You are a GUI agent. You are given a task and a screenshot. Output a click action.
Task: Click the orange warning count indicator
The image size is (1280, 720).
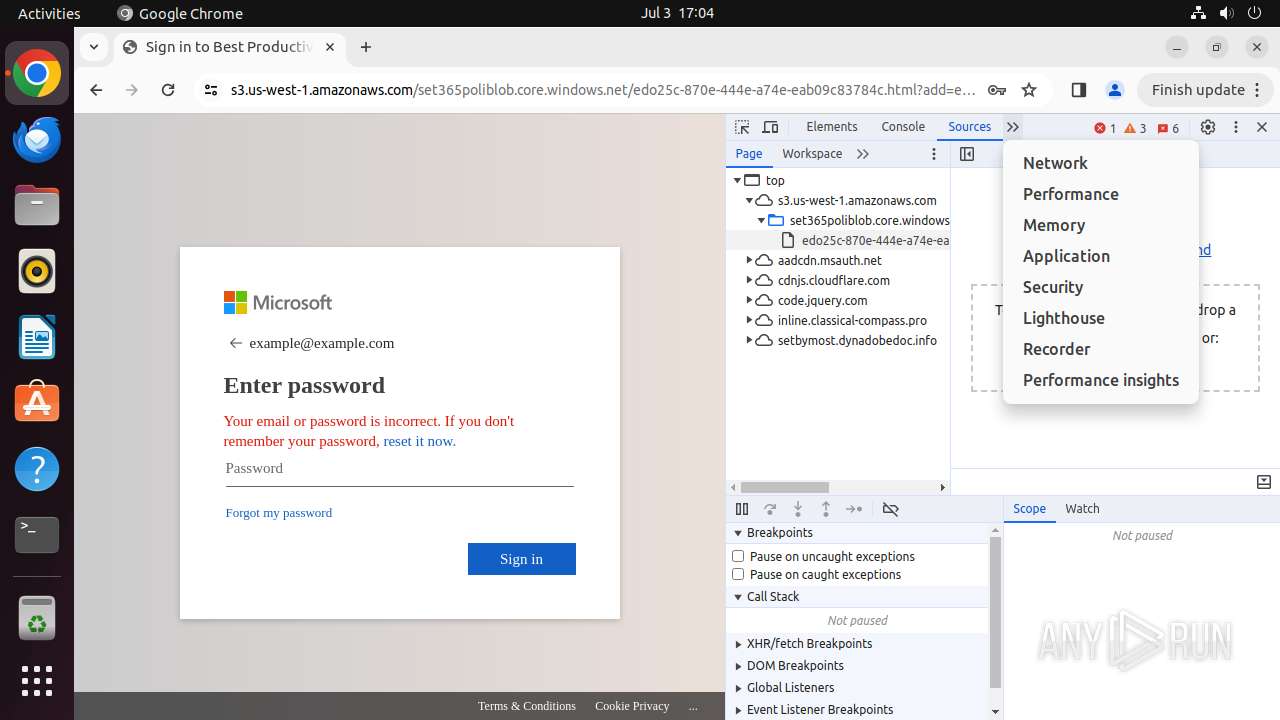point(1135,128)
